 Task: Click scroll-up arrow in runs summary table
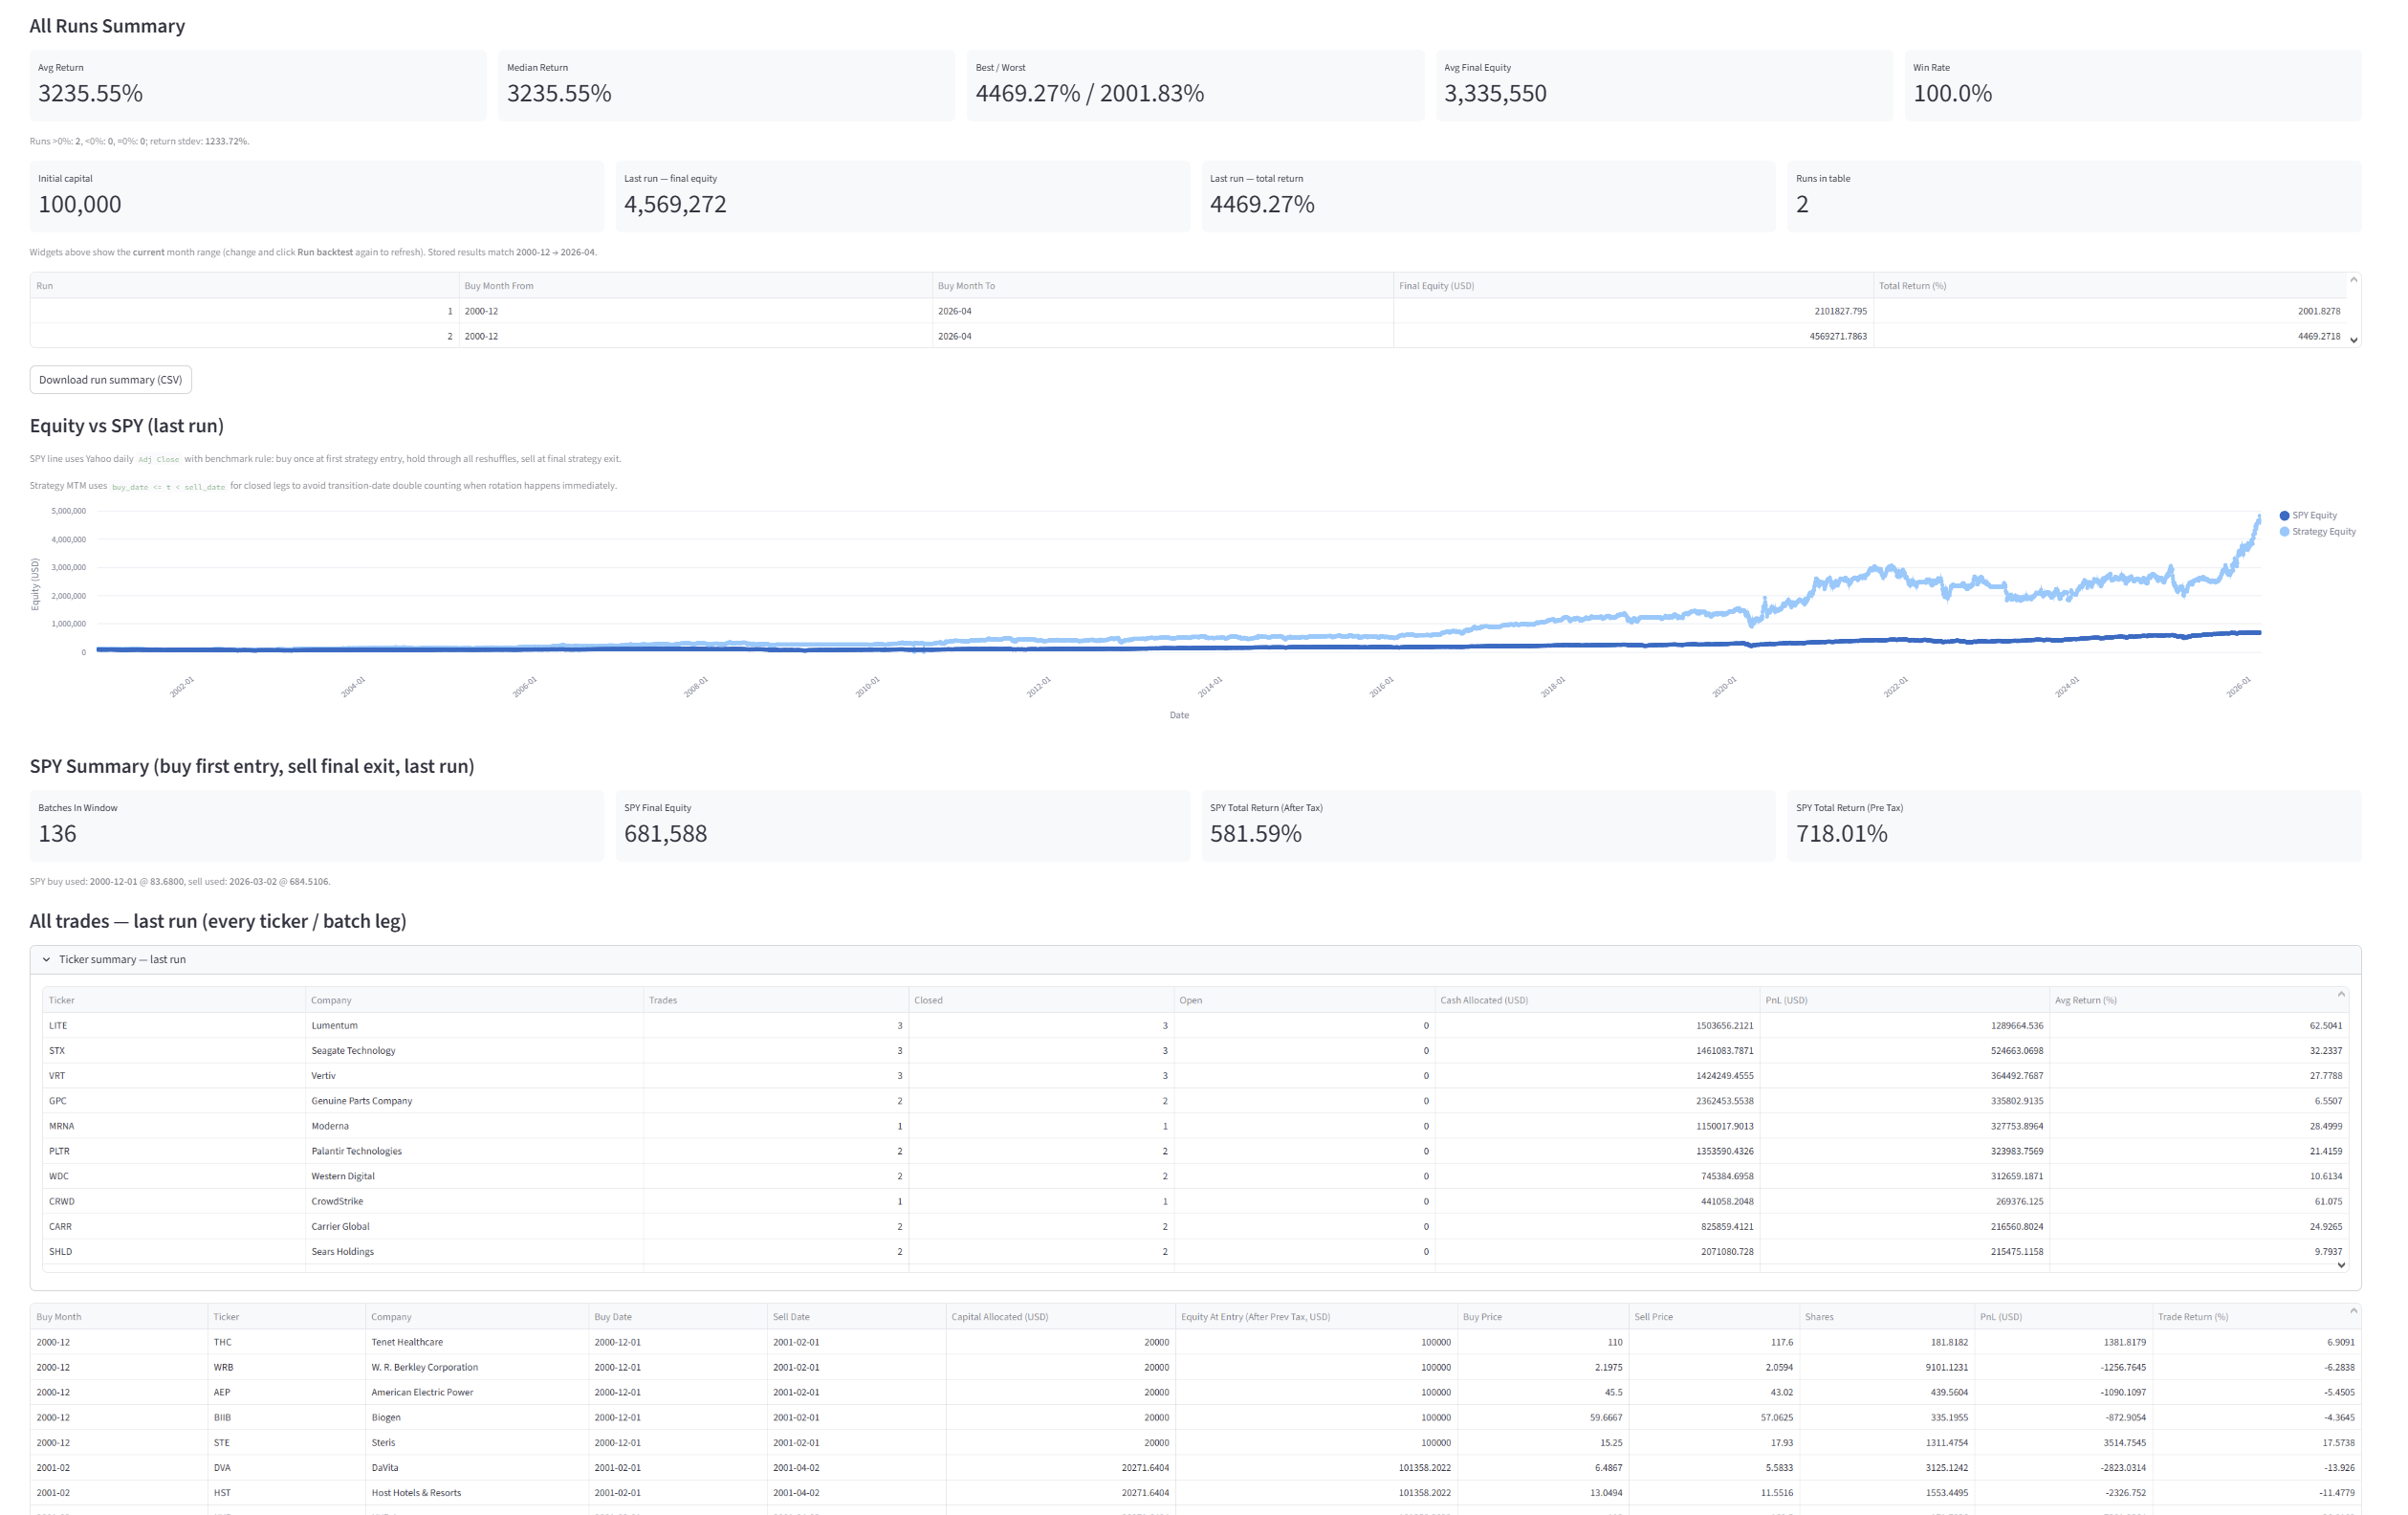click(x=2353, y=280)
